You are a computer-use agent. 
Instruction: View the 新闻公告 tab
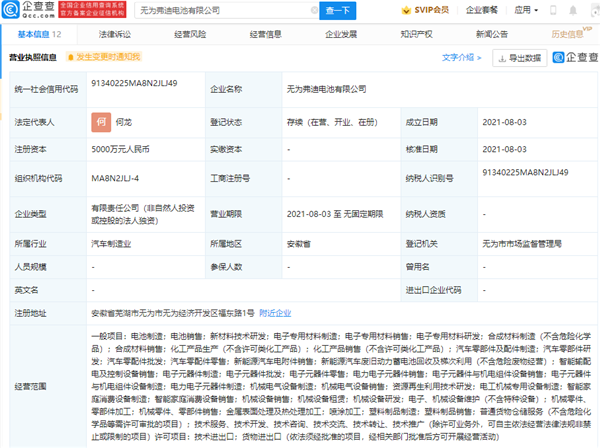tap(490, 34)
